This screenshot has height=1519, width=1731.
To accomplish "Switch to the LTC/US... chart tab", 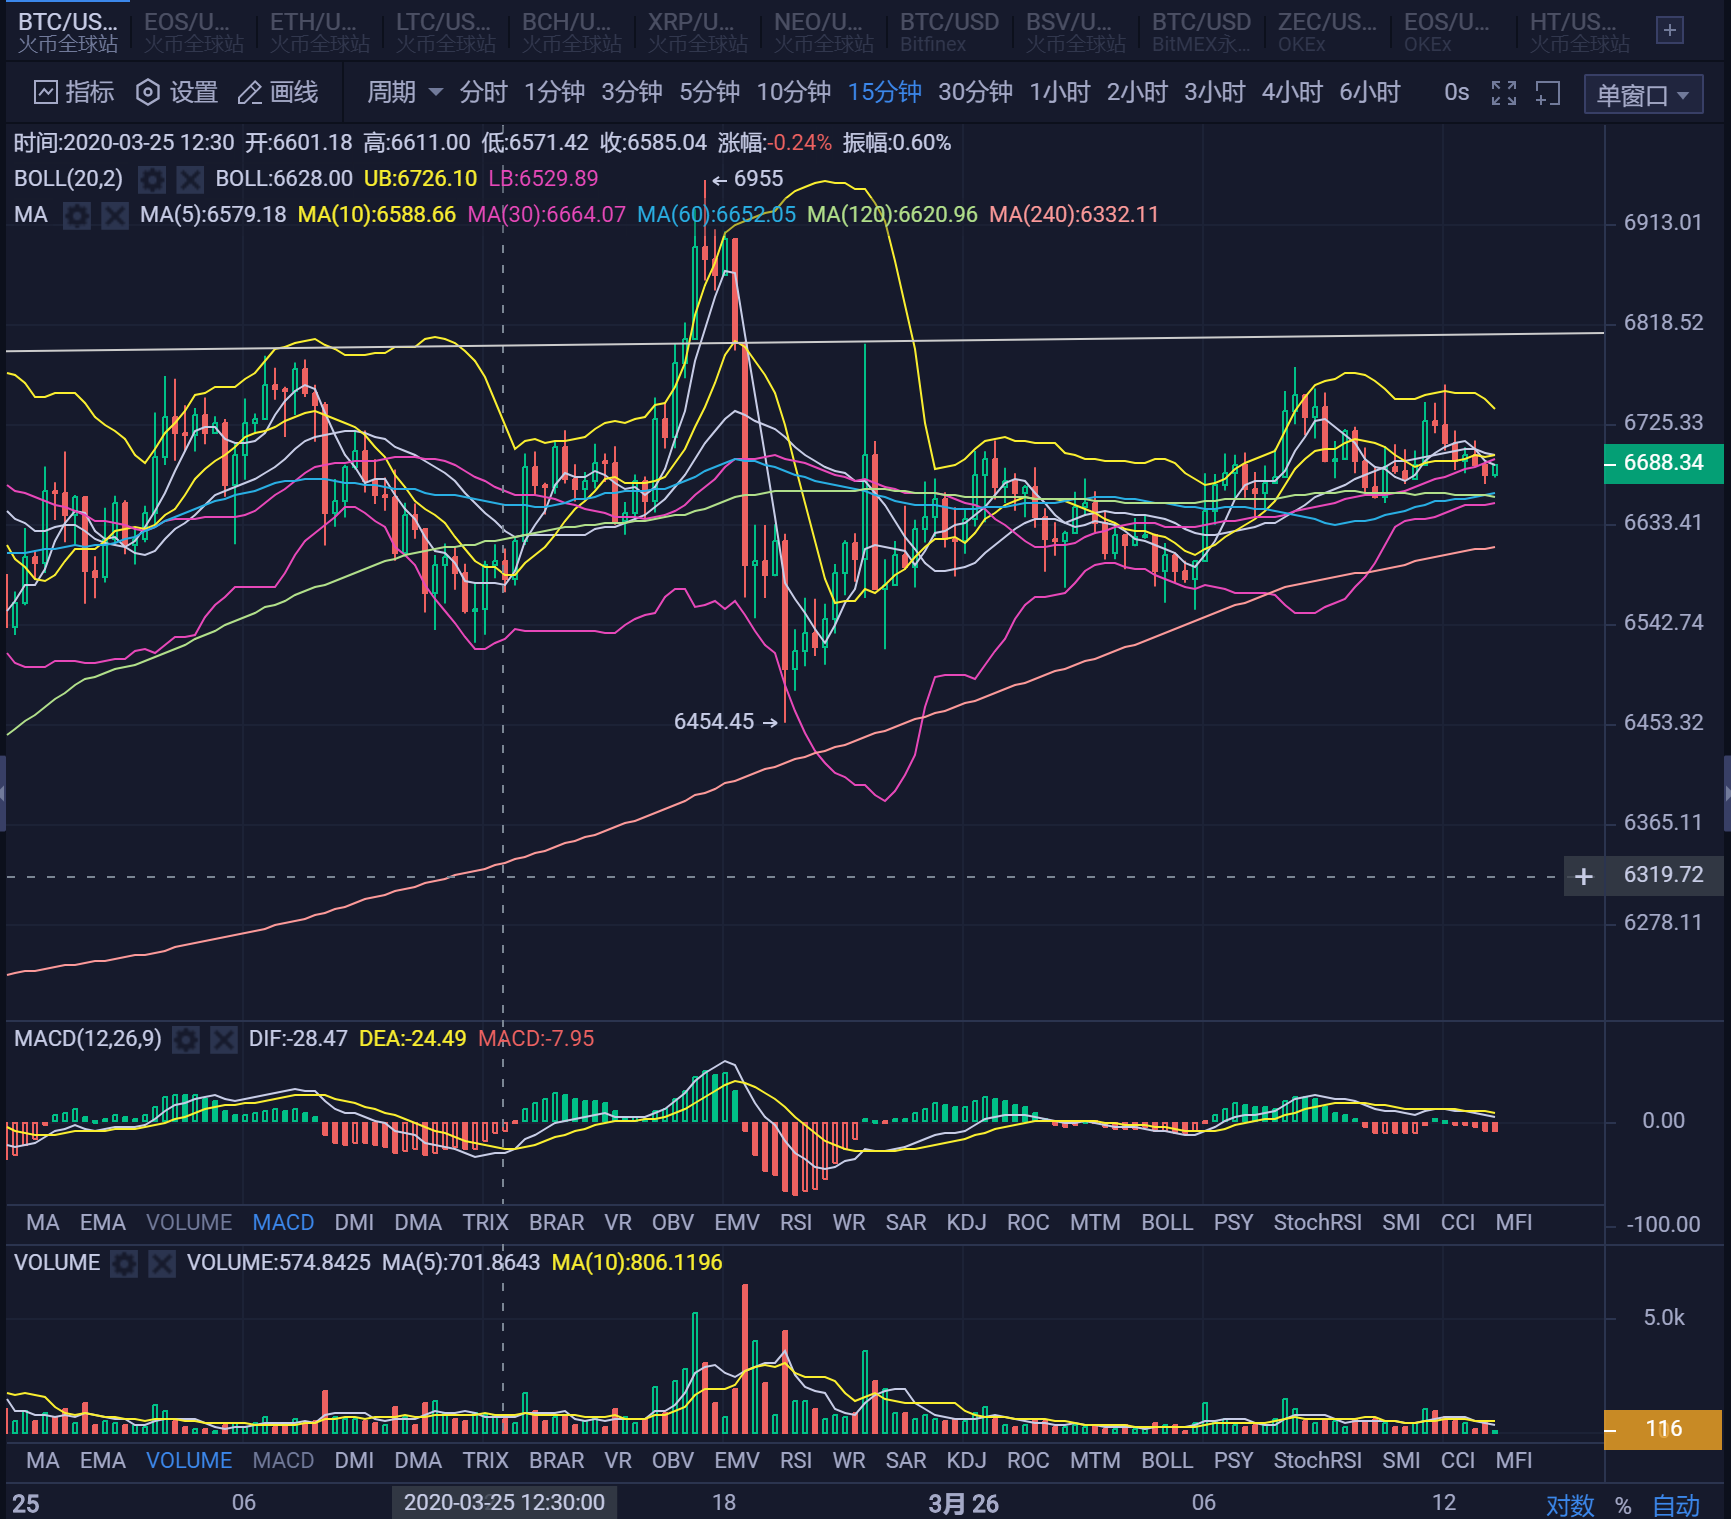I will 446,32.
